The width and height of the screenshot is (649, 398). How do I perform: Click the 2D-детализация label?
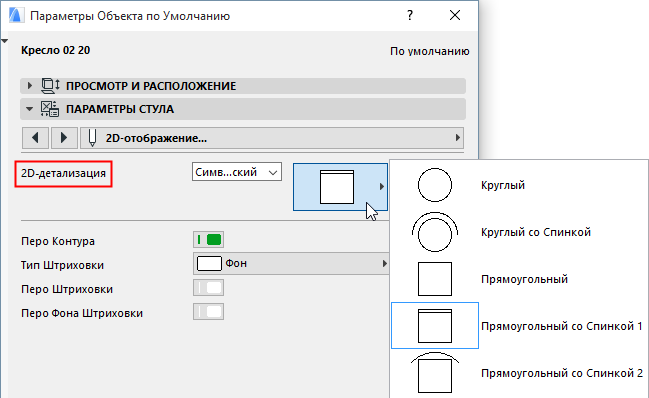pos(63,173)
